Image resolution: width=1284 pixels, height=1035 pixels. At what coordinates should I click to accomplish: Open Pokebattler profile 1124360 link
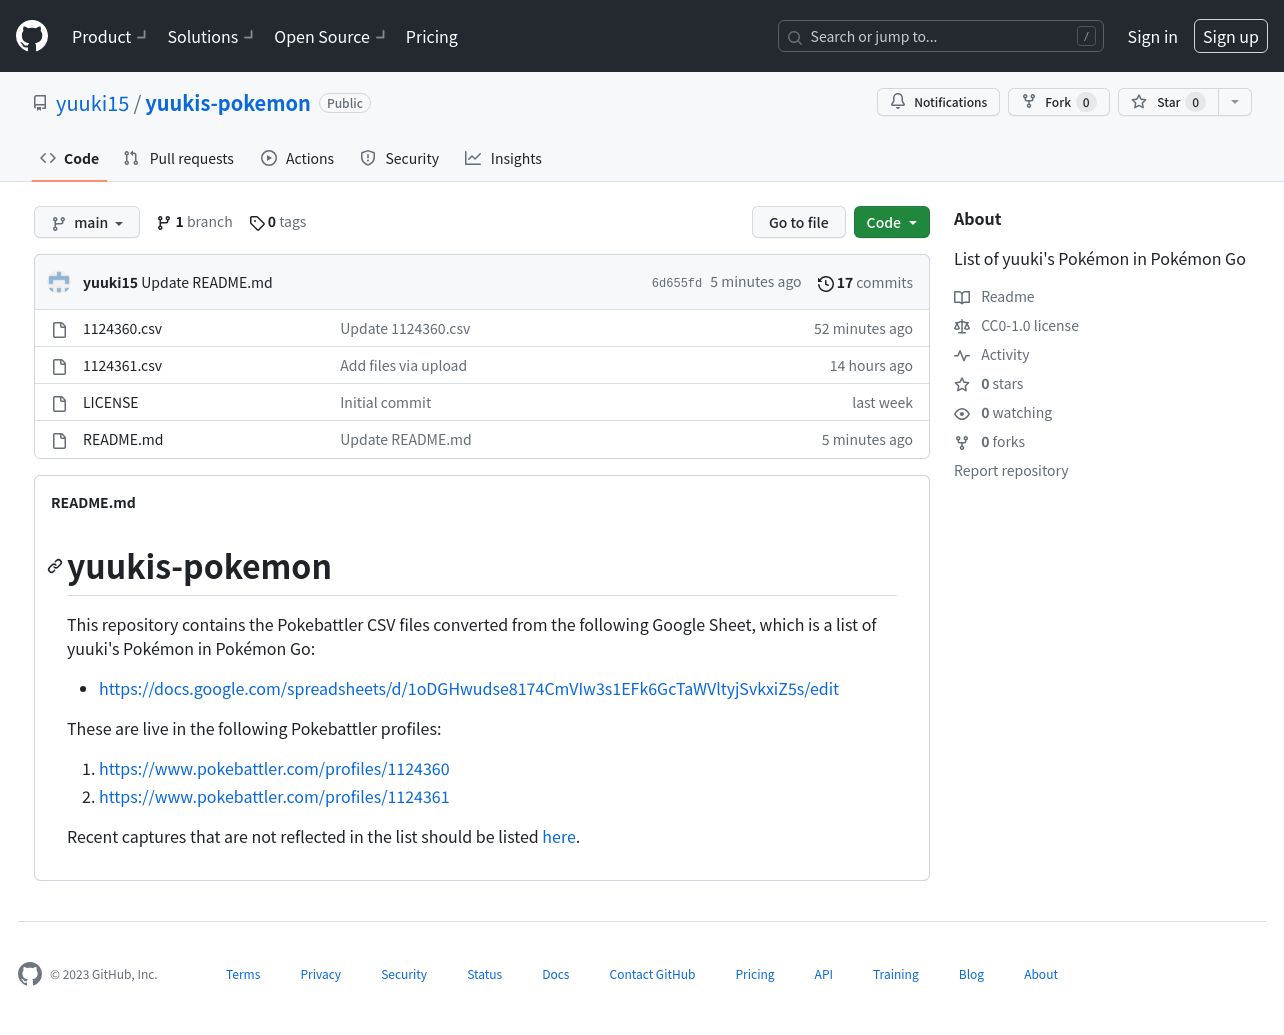point(274,769)
